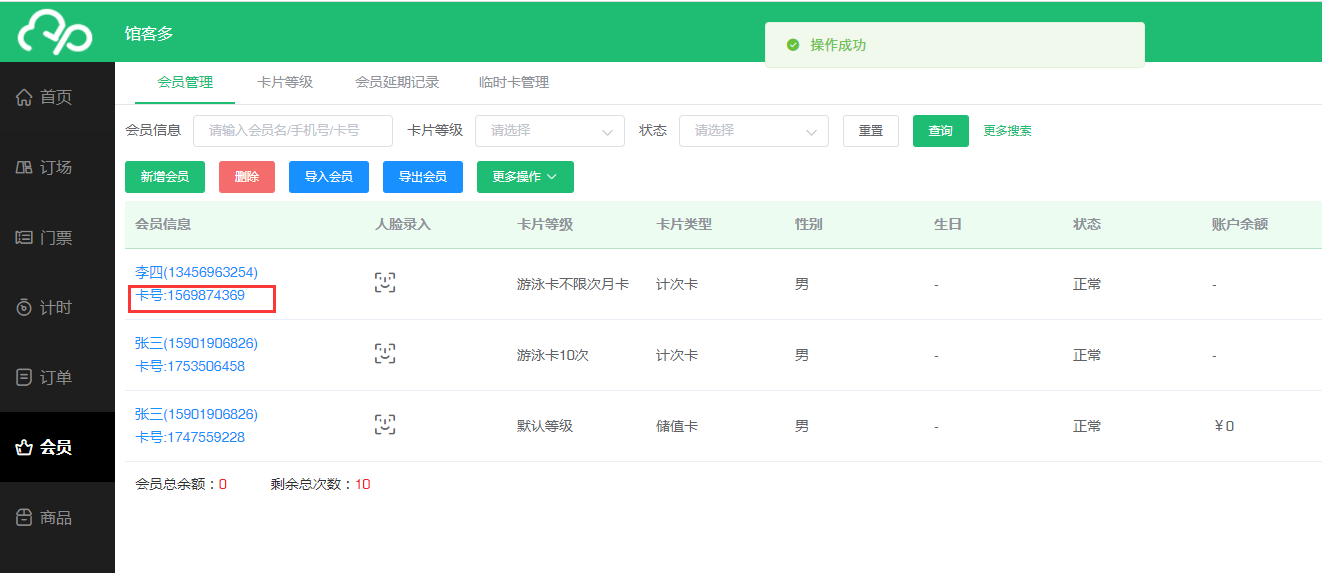
Task: Click 馆客多 title in header
Action: coord(149,33)
